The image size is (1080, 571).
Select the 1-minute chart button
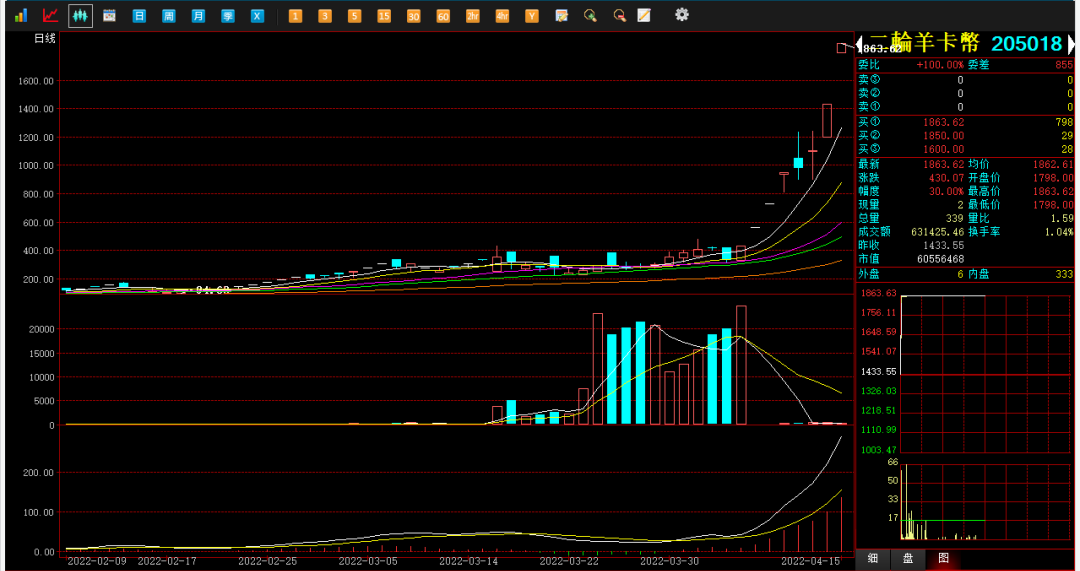(295, 16)
